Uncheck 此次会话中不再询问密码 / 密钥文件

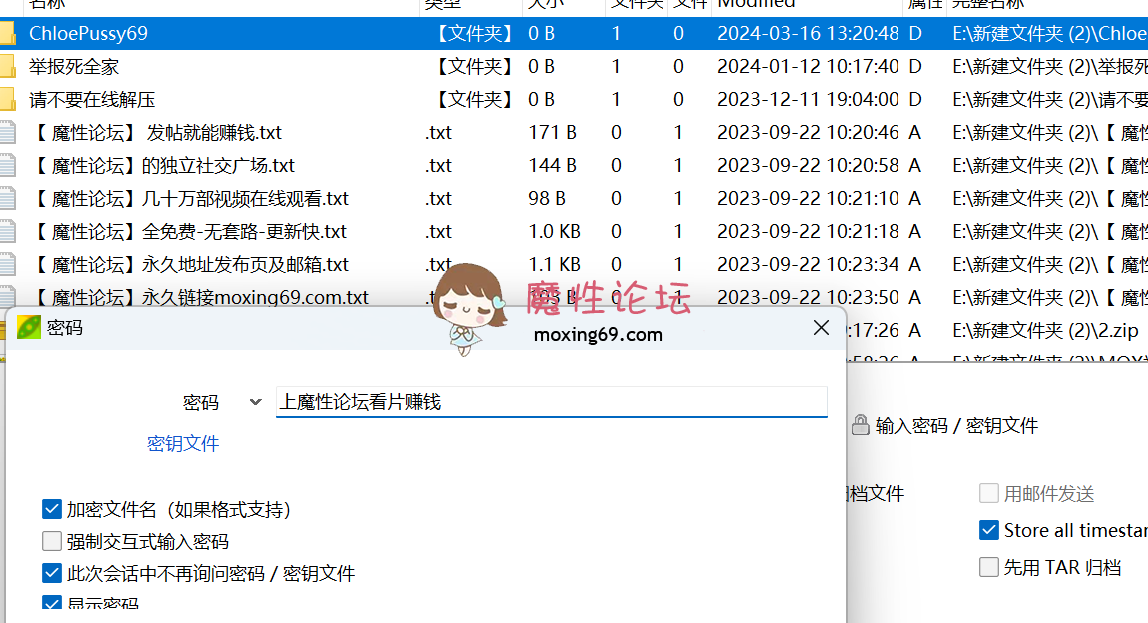(x=51, y=573)
